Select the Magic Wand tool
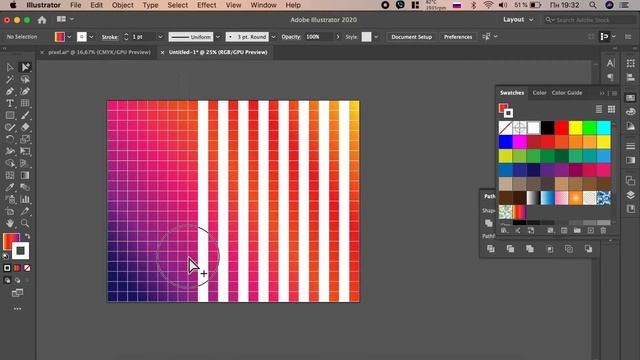Screen dimensions: 640x360 (10, 79)
